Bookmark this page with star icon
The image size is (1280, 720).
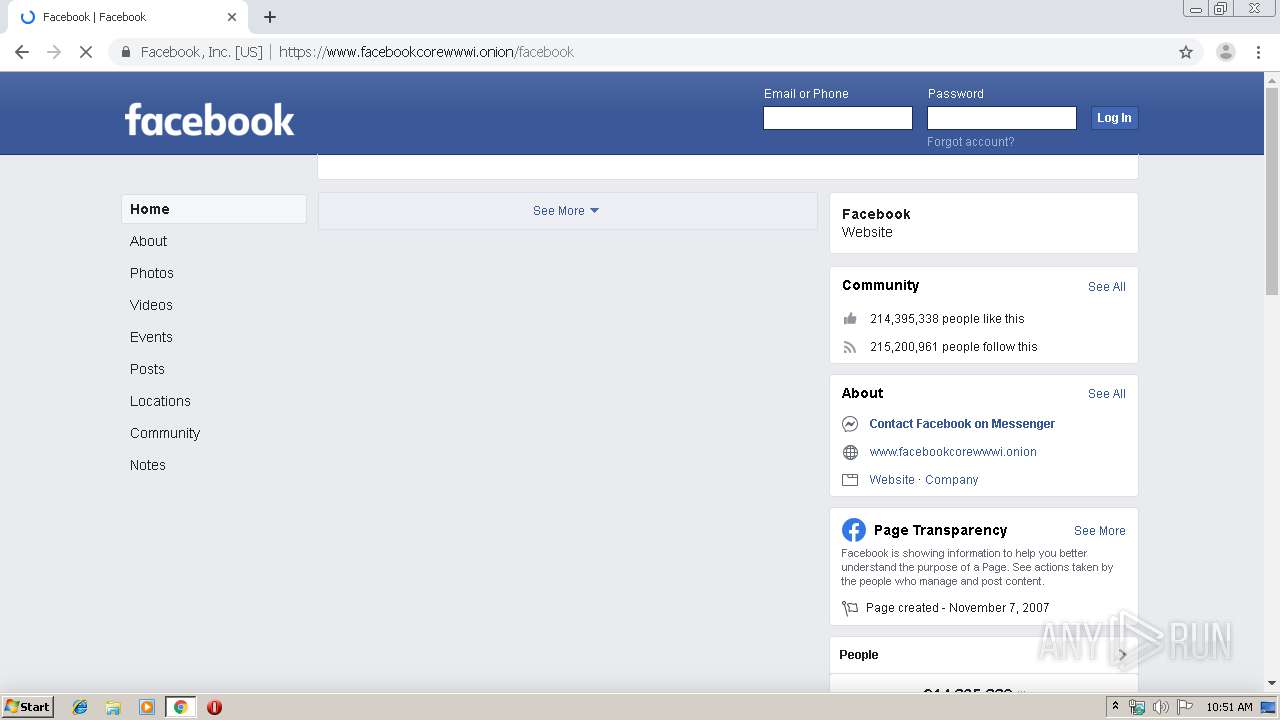click(x=1186, y=52)
